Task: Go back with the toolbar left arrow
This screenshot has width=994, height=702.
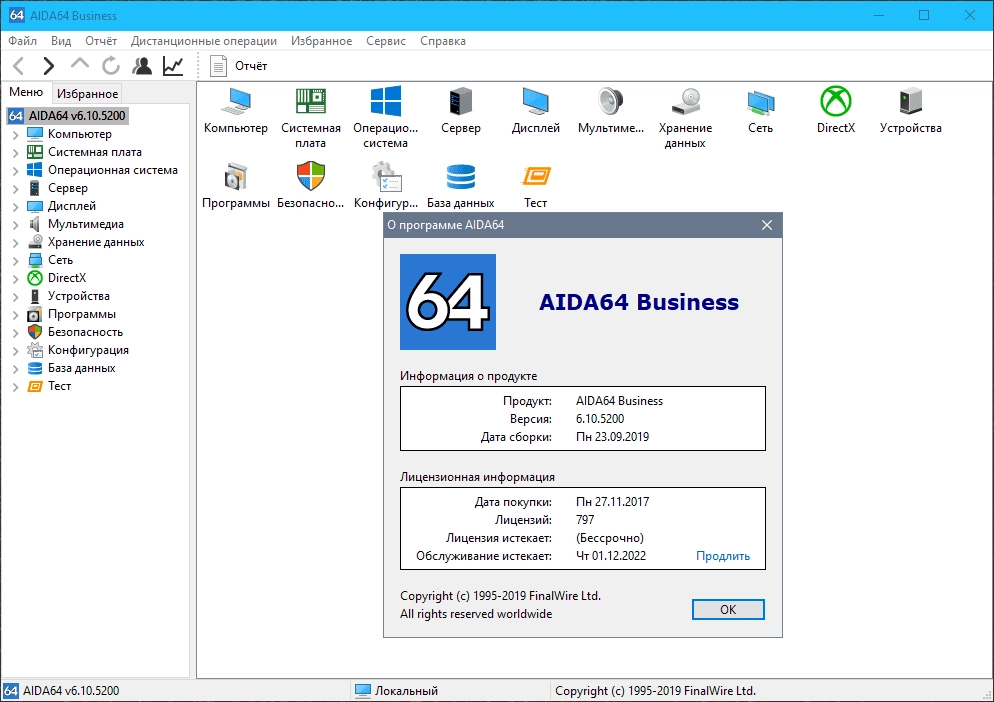Action: tap(19, 65)
